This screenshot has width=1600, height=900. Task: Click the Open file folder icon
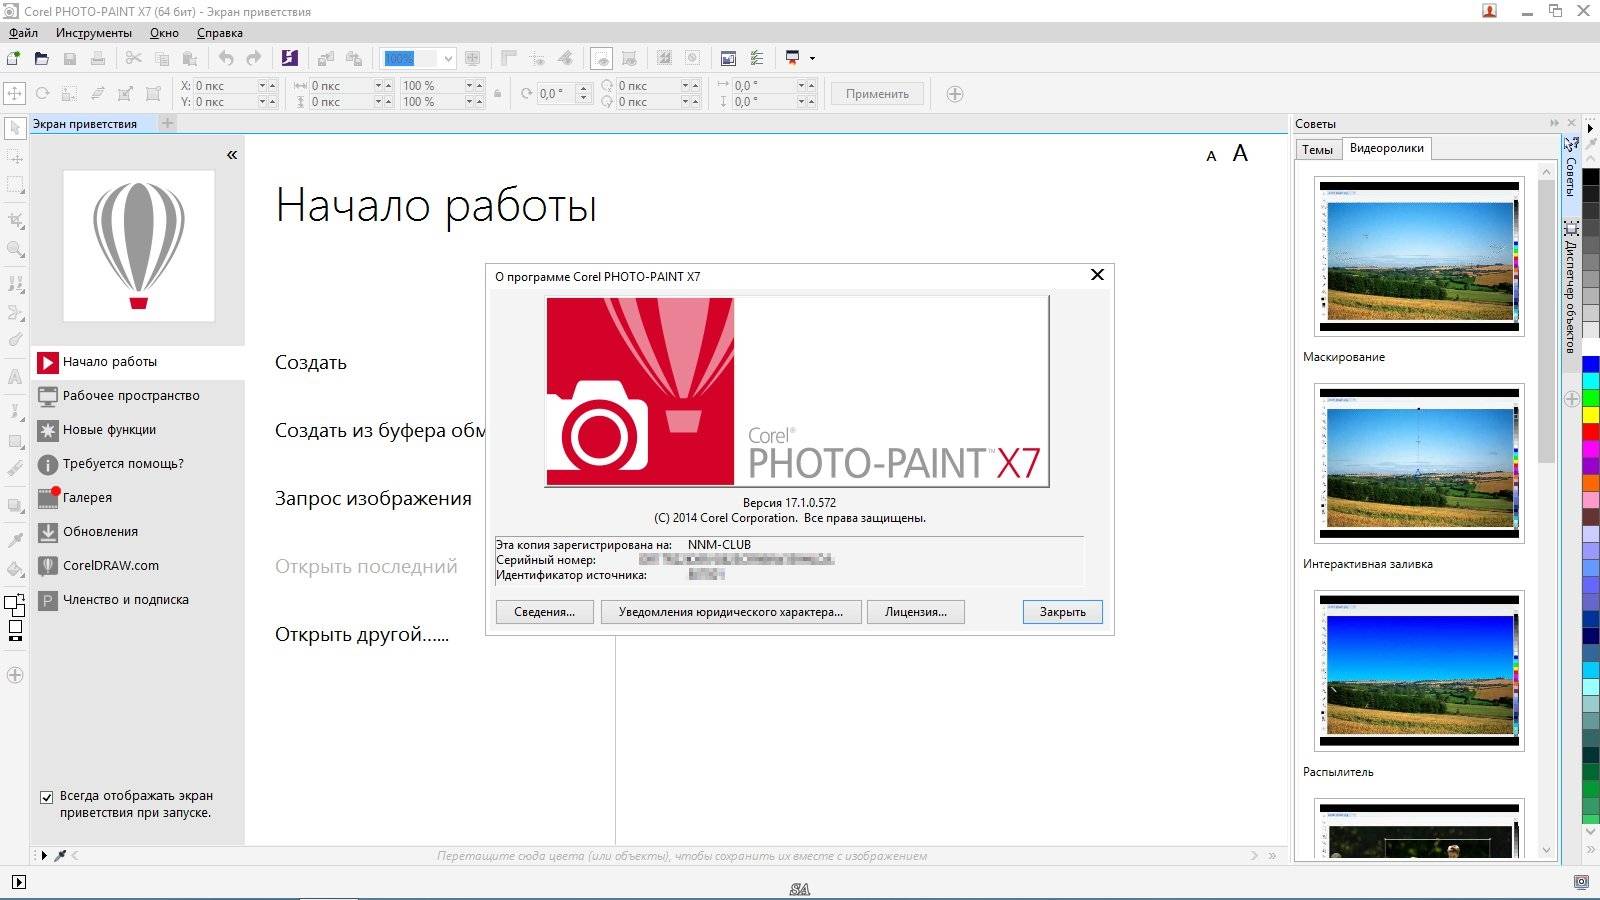tap(42, 58)
